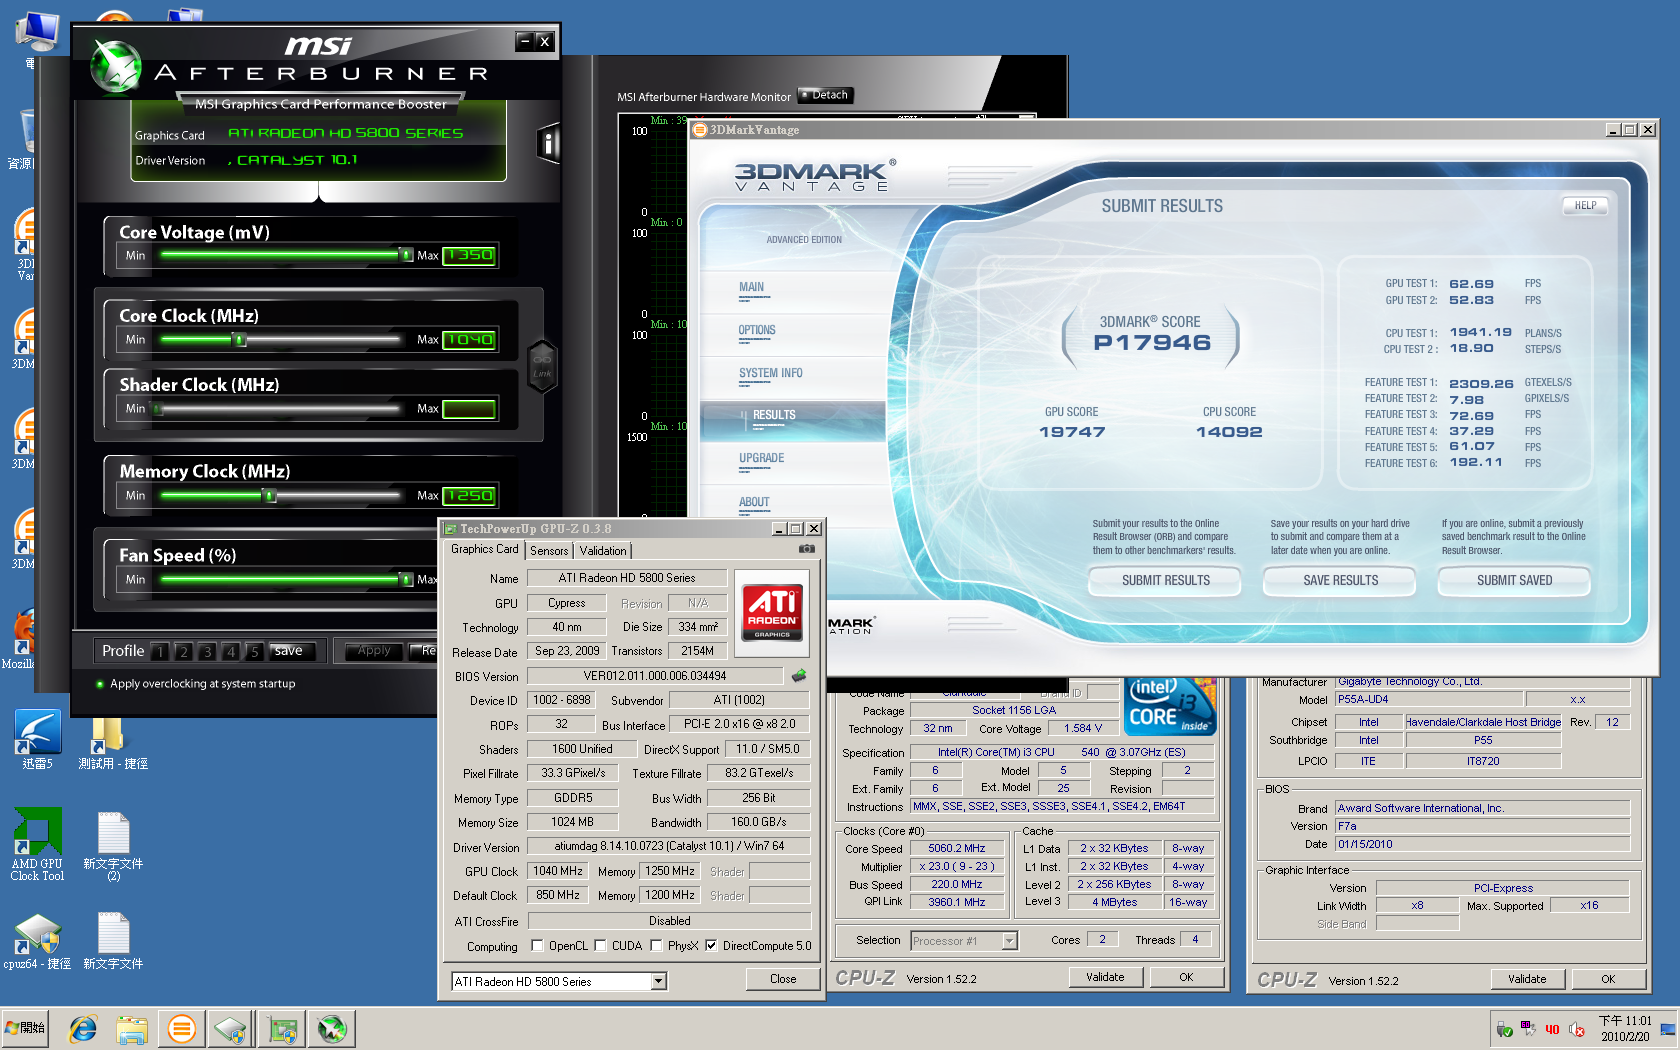Click the SUBMIT RESULTS button

(x=1165, y=580)
